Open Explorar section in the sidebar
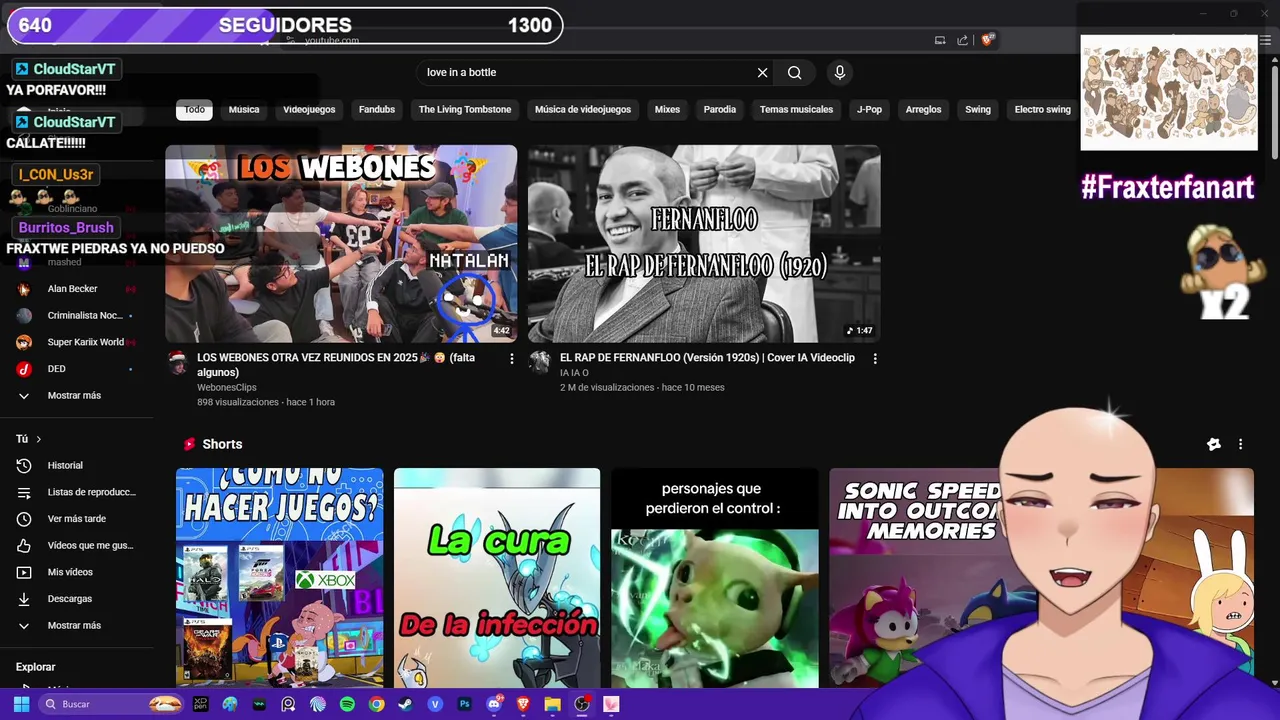 tap(36, 667)
